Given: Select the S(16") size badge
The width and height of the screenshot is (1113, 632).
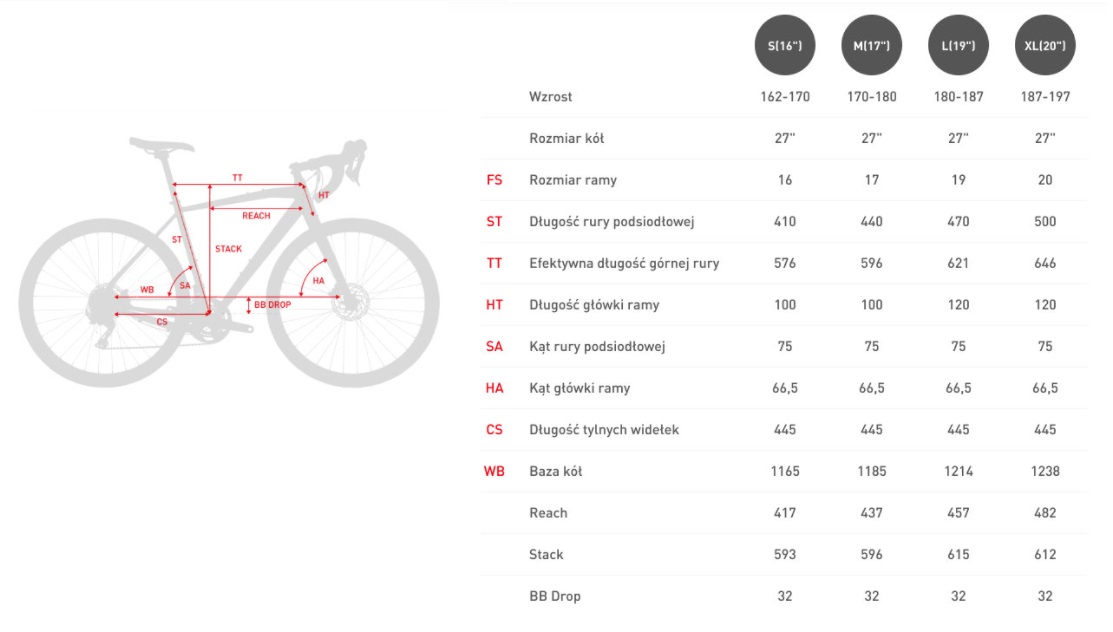Looking at the screenshot, I should [785, 45].
